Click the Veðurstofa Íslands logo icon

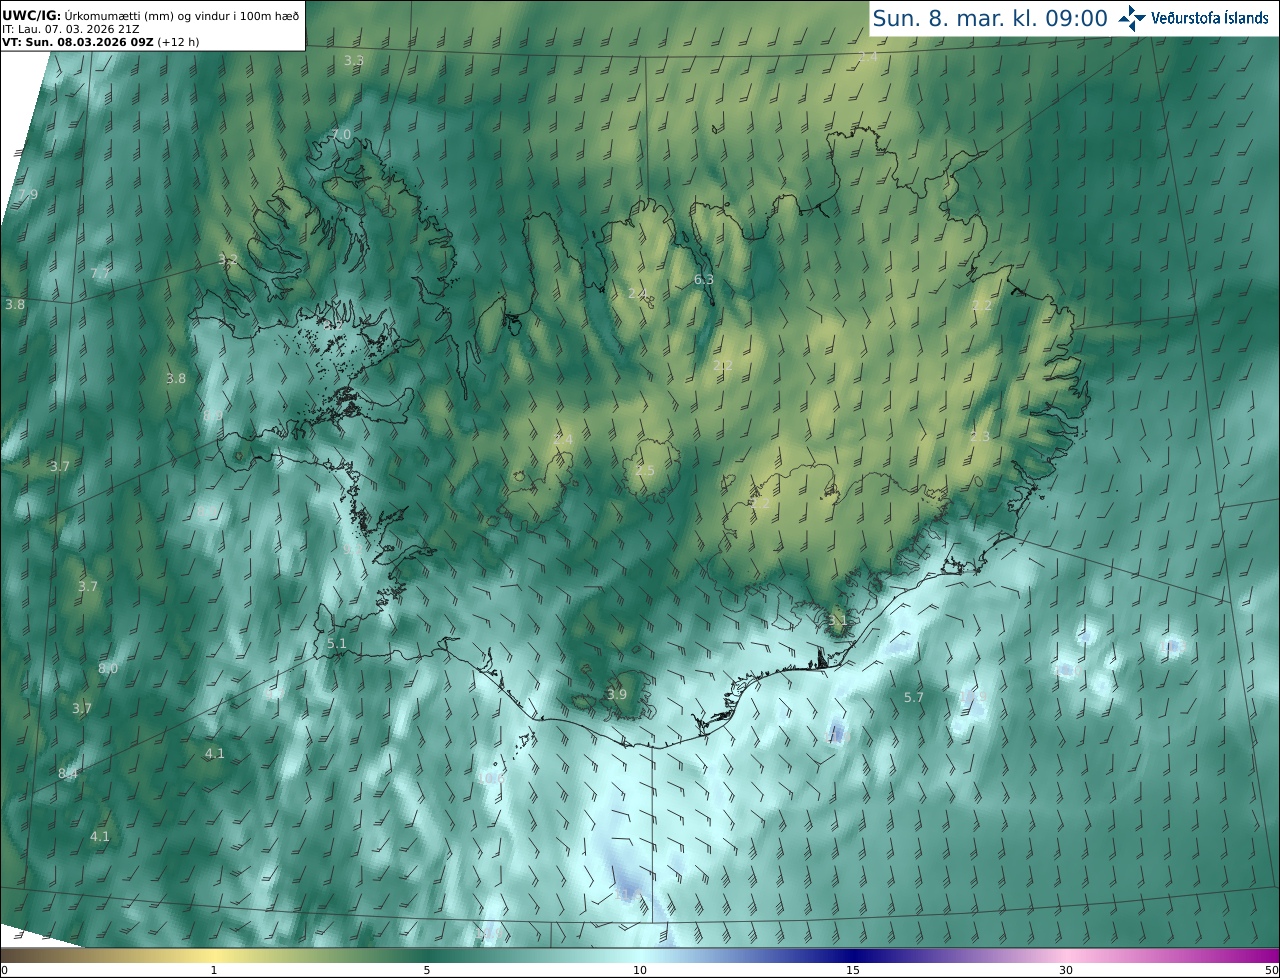pos(1132,18)
